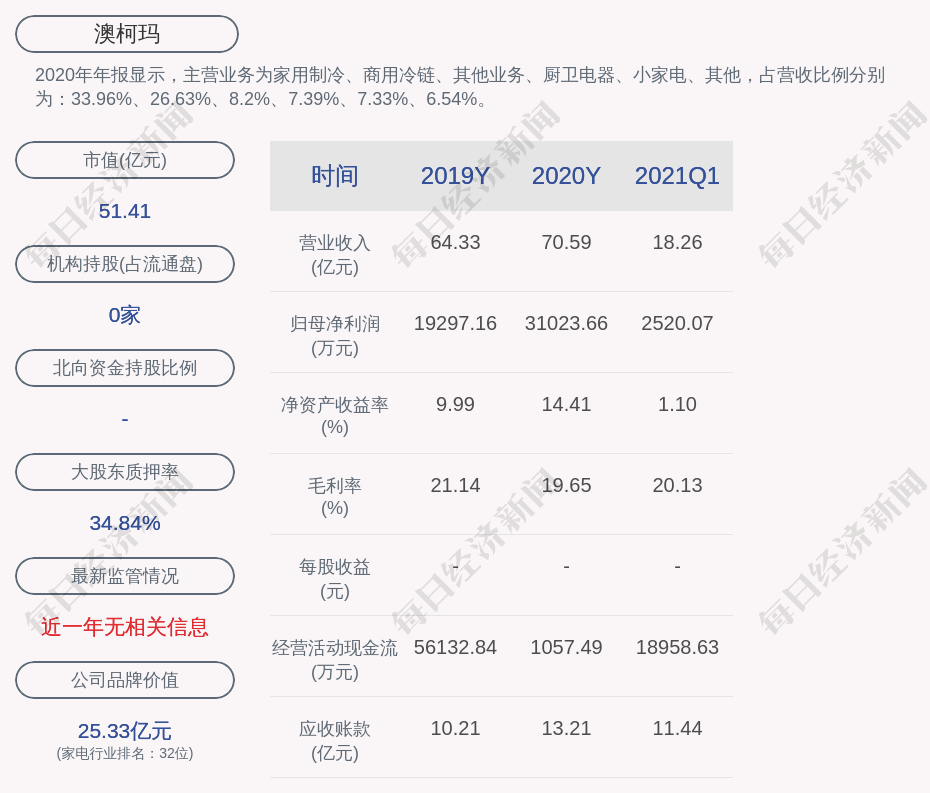Click ROE value 1.10

point(677,405)
